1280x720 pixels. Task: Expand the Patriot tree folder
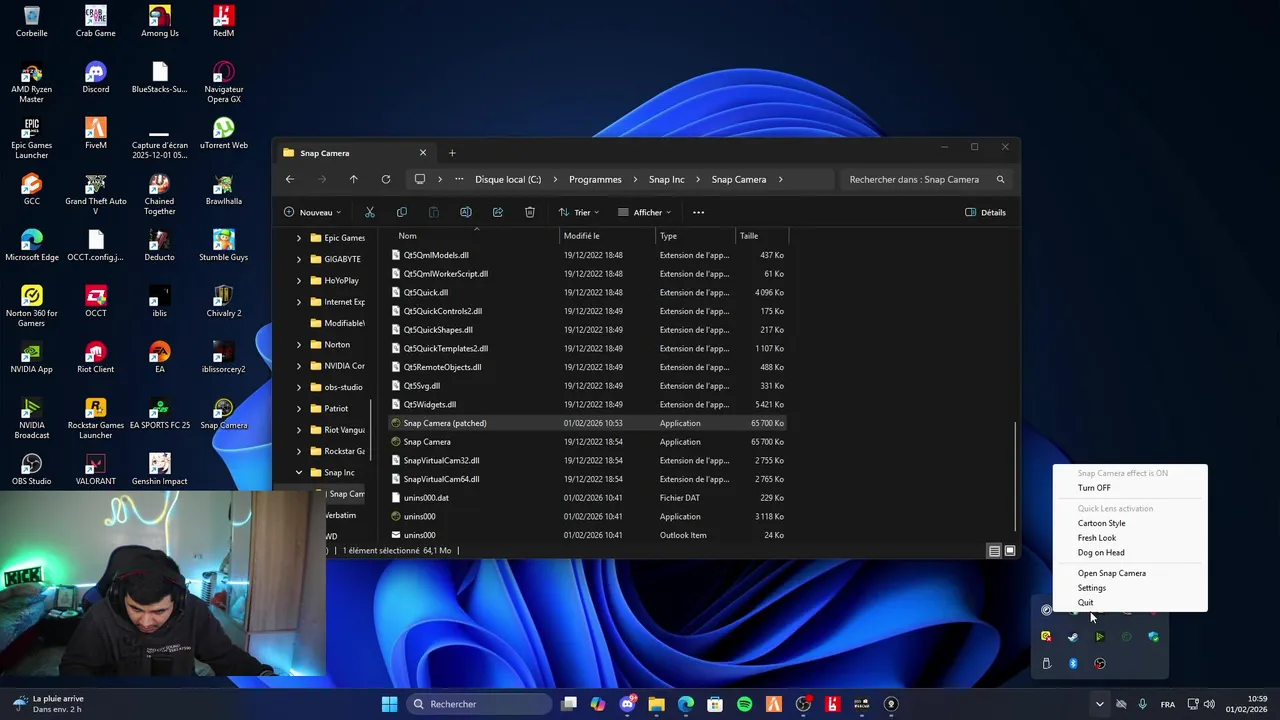coord(299,409)
